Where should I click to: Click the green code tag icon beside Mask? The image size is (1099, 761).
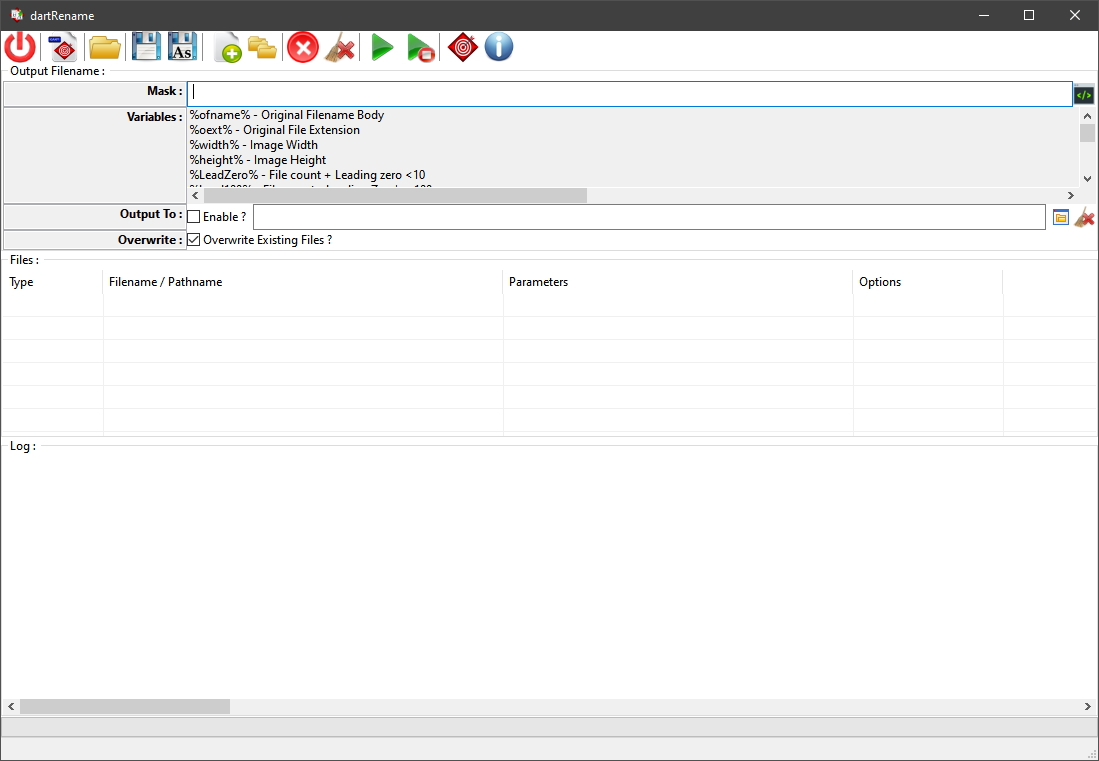point(1084,95)
